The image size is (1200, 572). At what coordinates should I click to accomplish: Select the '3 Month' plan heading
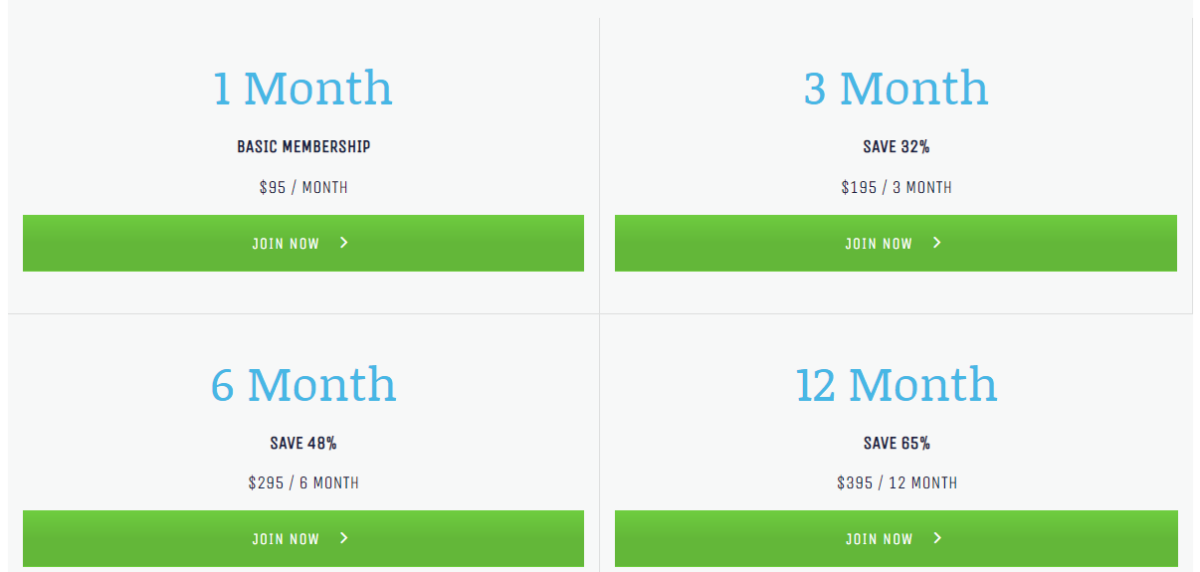click(x=896, y=88)
